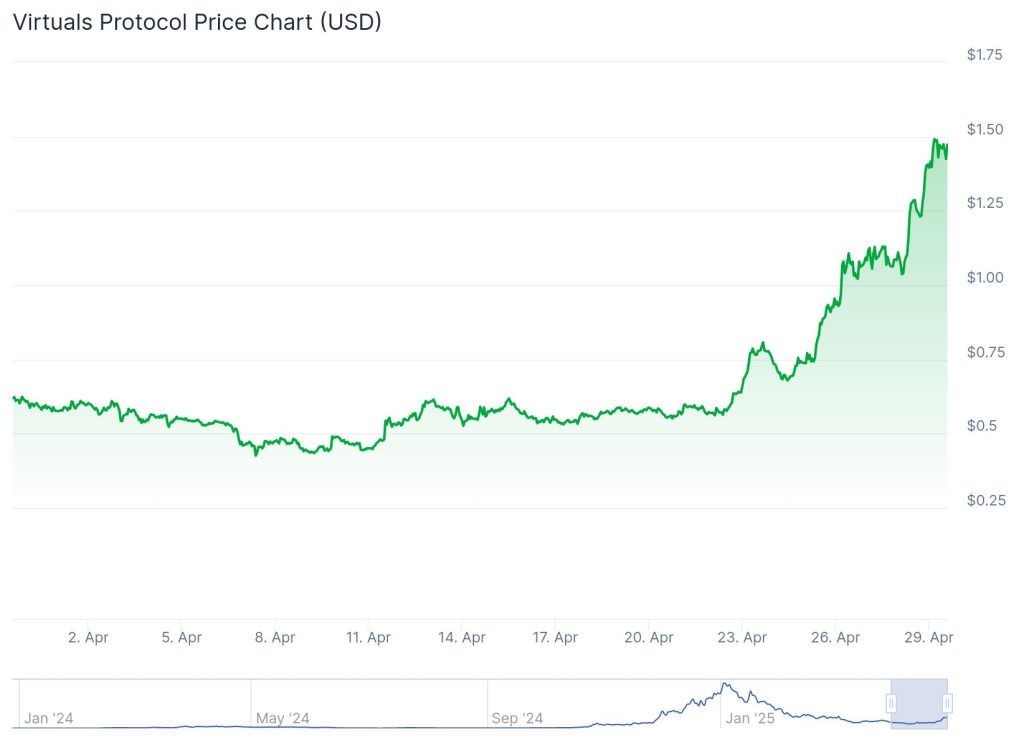Click the 29. Apr date label

(929, 637)
